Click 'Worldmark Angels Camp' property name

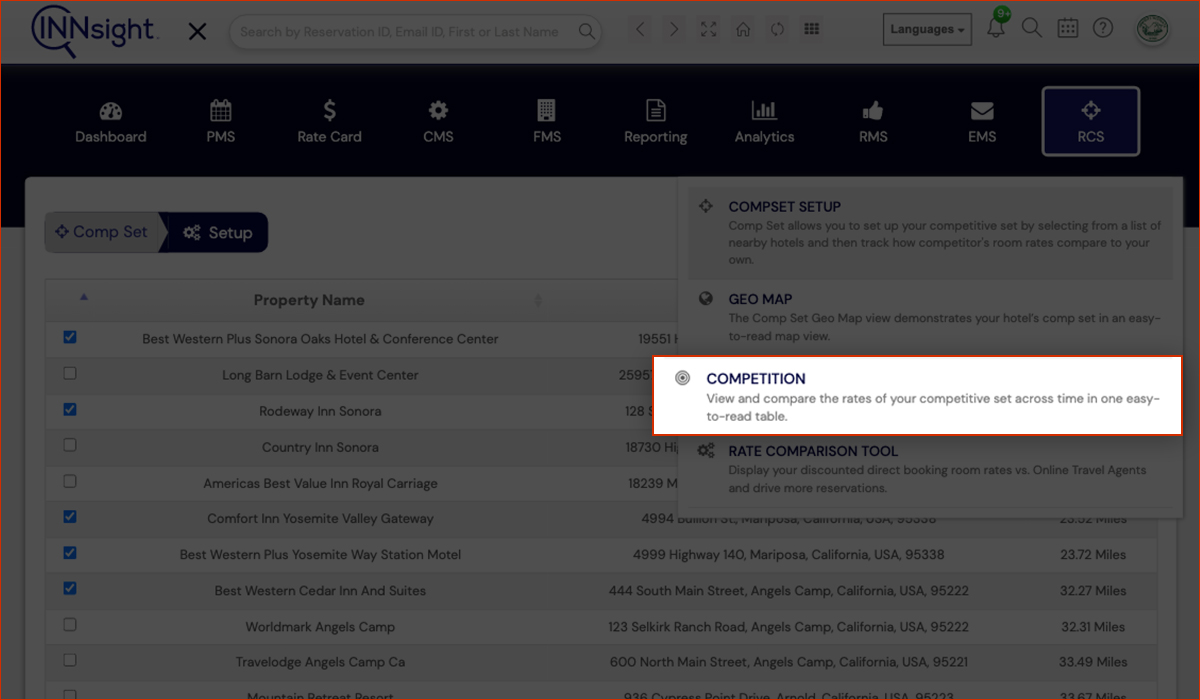[320, 627]
